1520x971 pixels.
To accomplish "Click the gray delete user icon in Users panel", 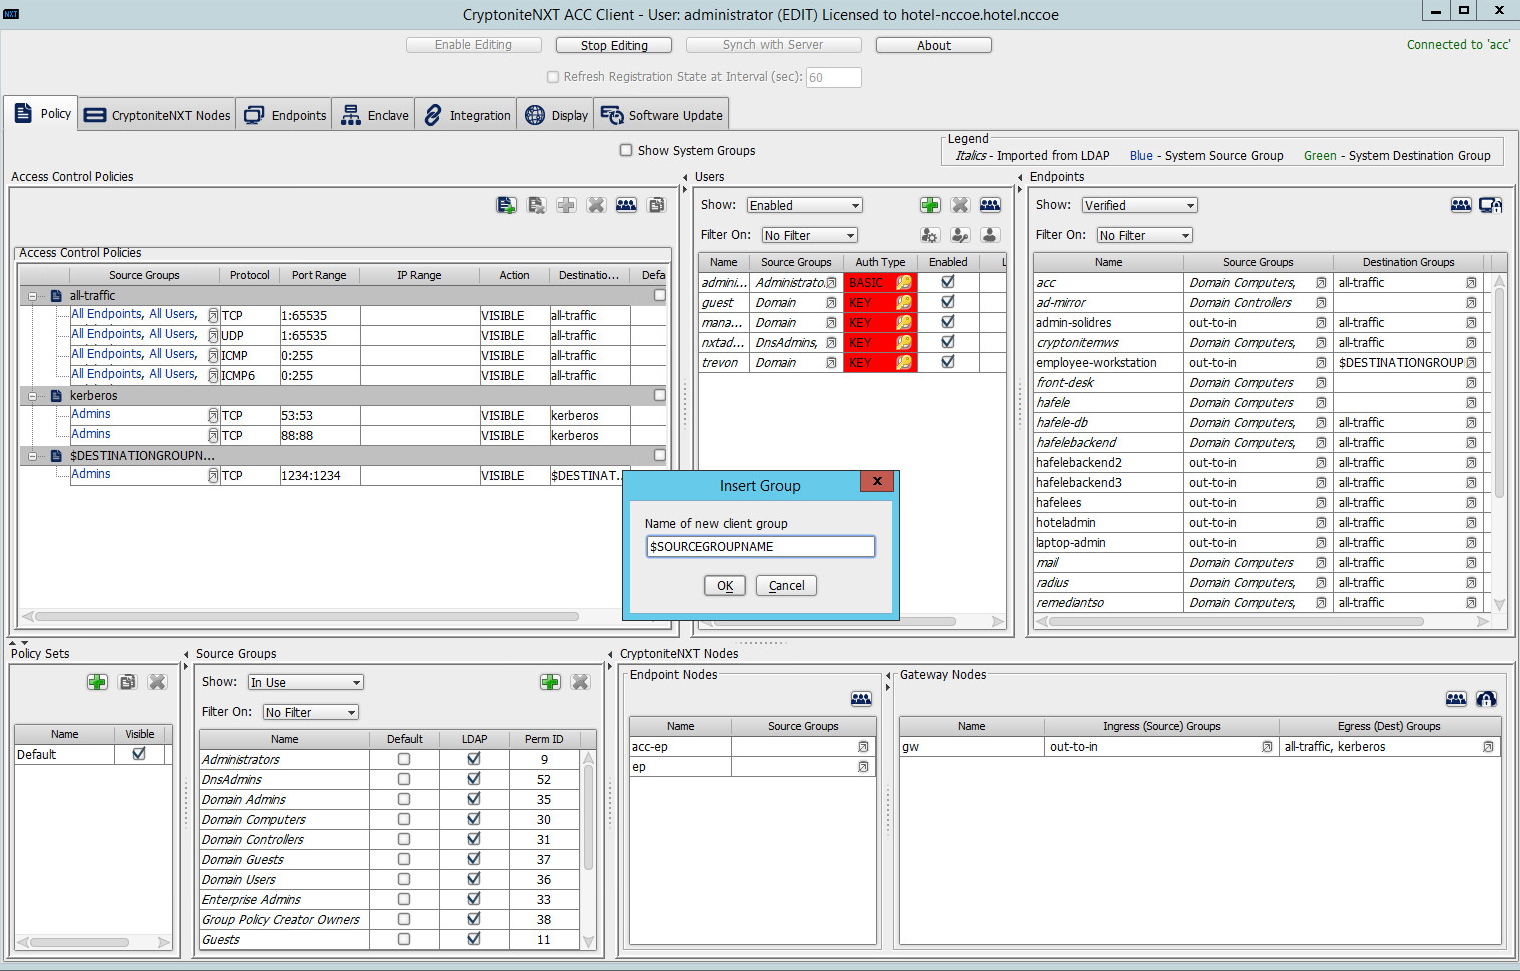I will click(960, 205).
